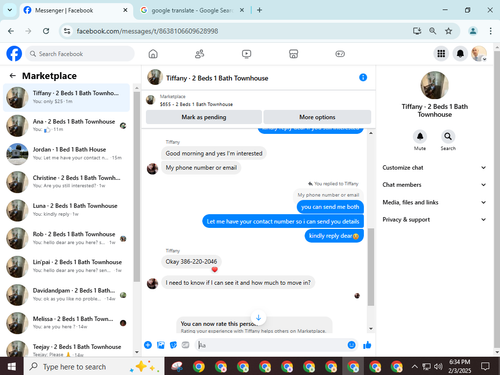Open the Windows notification center icon
This screenshot has height=375, width=500.
[x=485, y=367]
